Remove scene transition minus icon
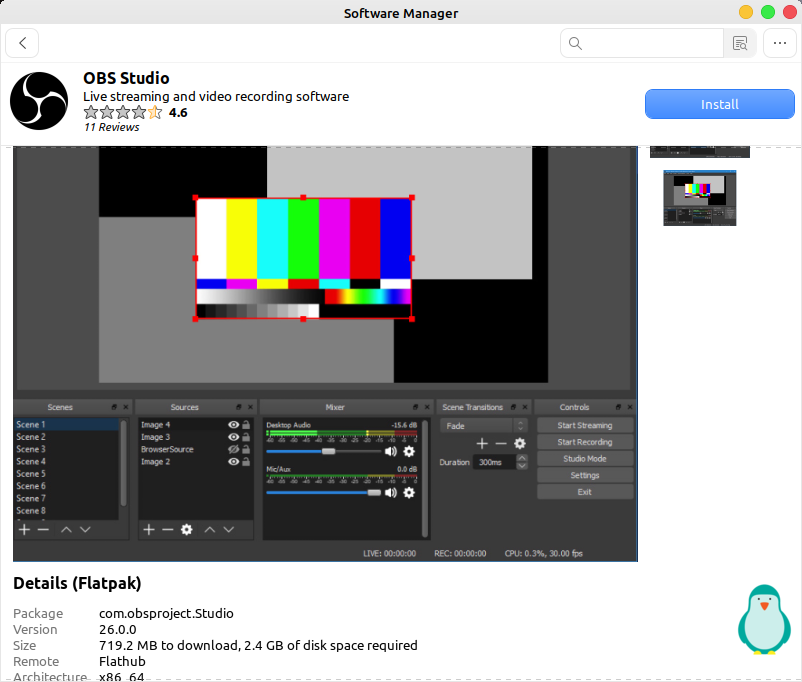 coord(501,444)
